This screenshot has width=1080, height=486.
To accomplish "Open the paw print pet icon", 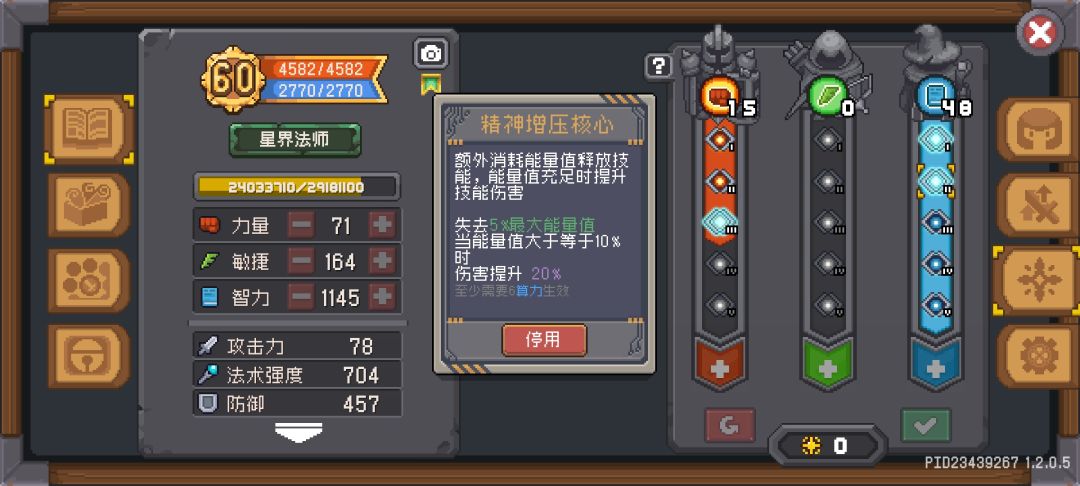I will (x=89, y=280).
